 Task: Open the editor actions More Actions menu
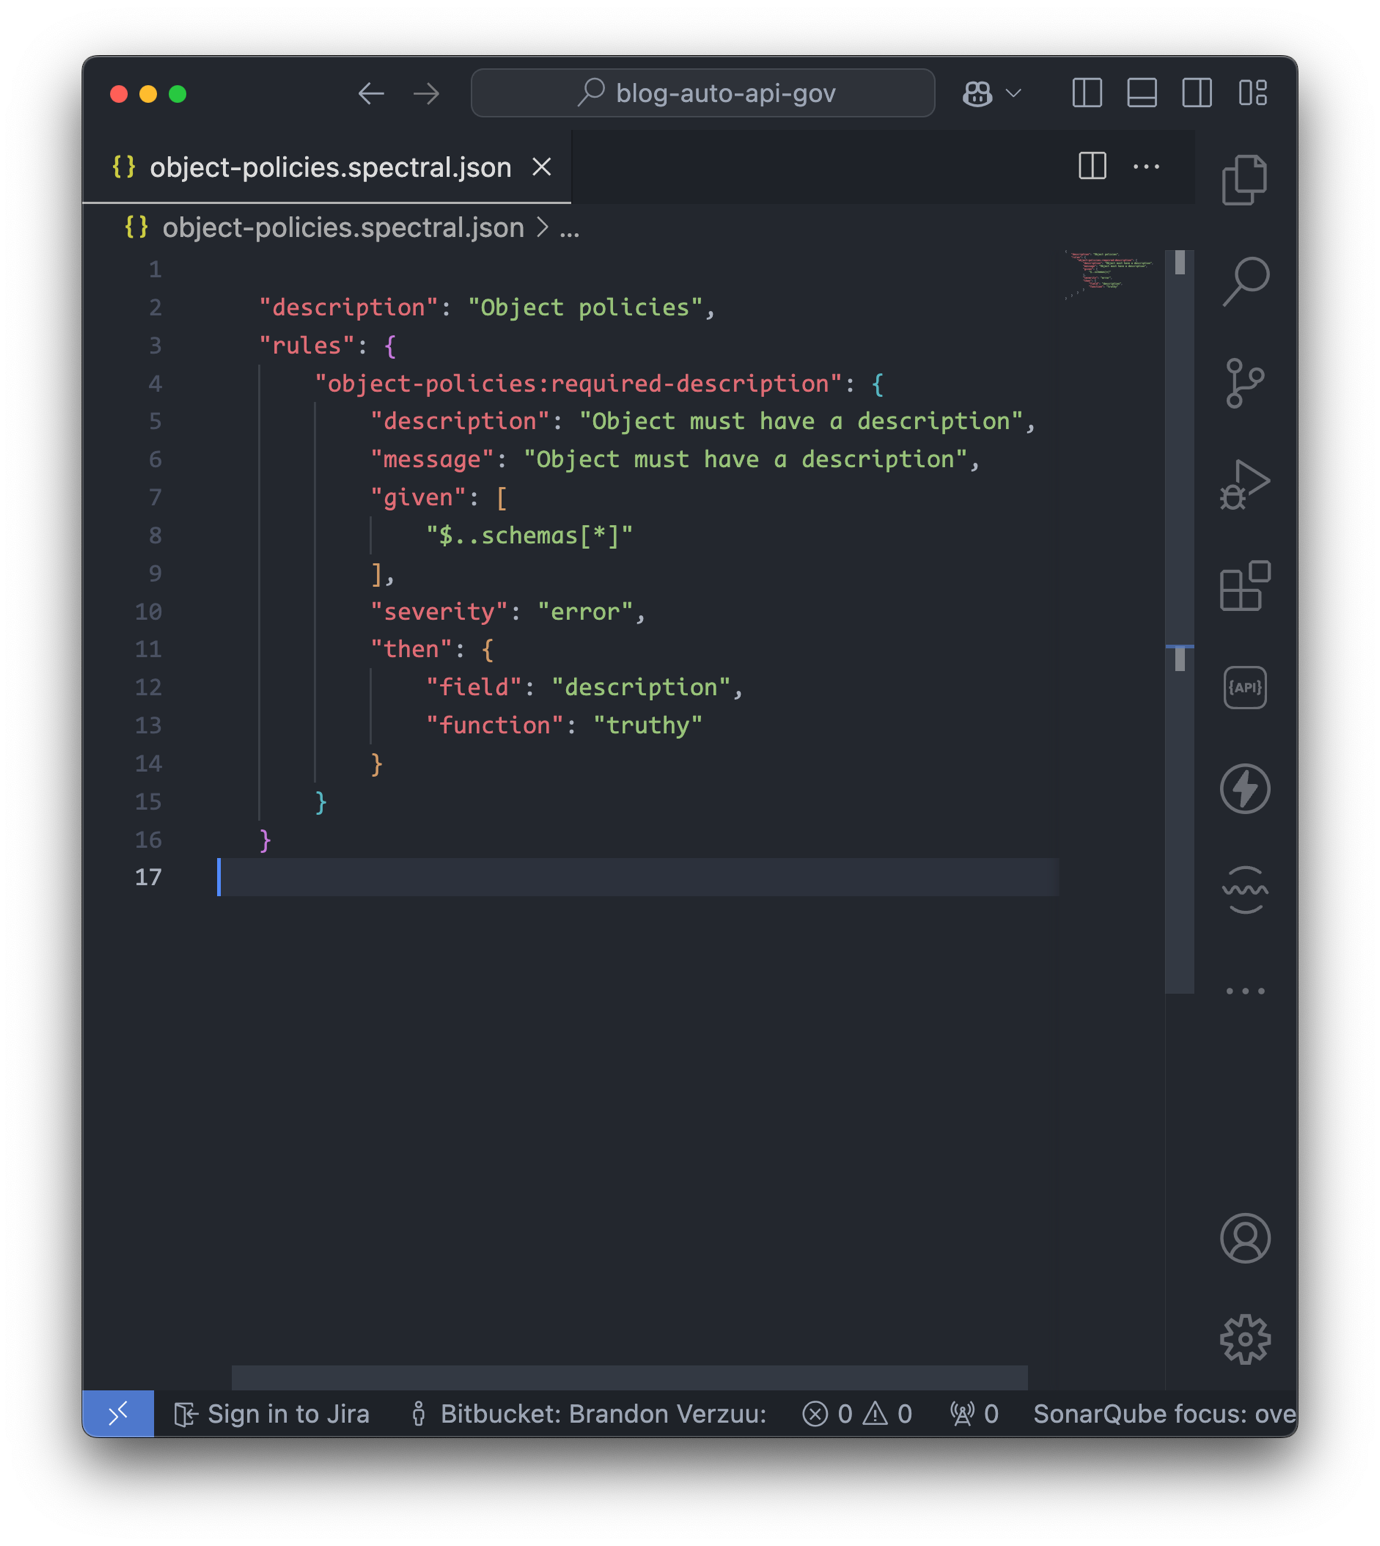pyautogui.click(x=1146, y=167)
